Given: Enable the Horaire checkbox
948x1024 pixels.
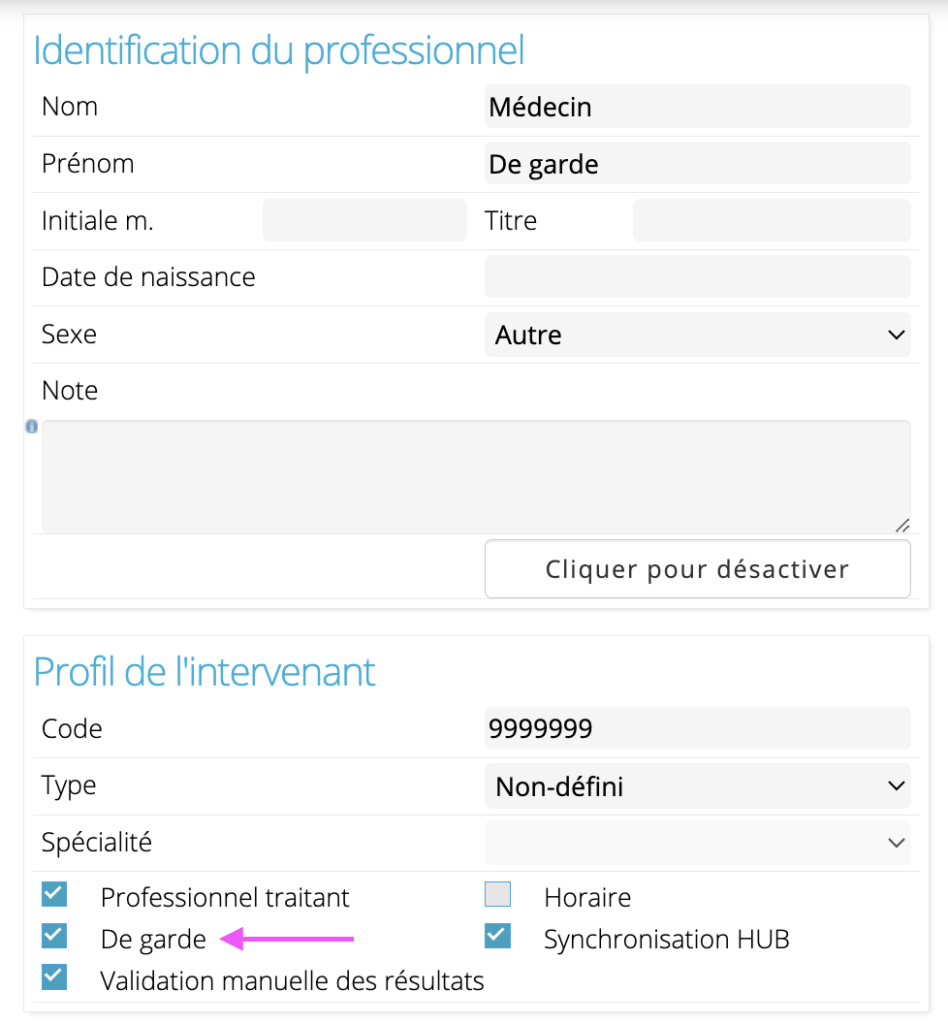Looking at the screenshot, I should point(498,894).
